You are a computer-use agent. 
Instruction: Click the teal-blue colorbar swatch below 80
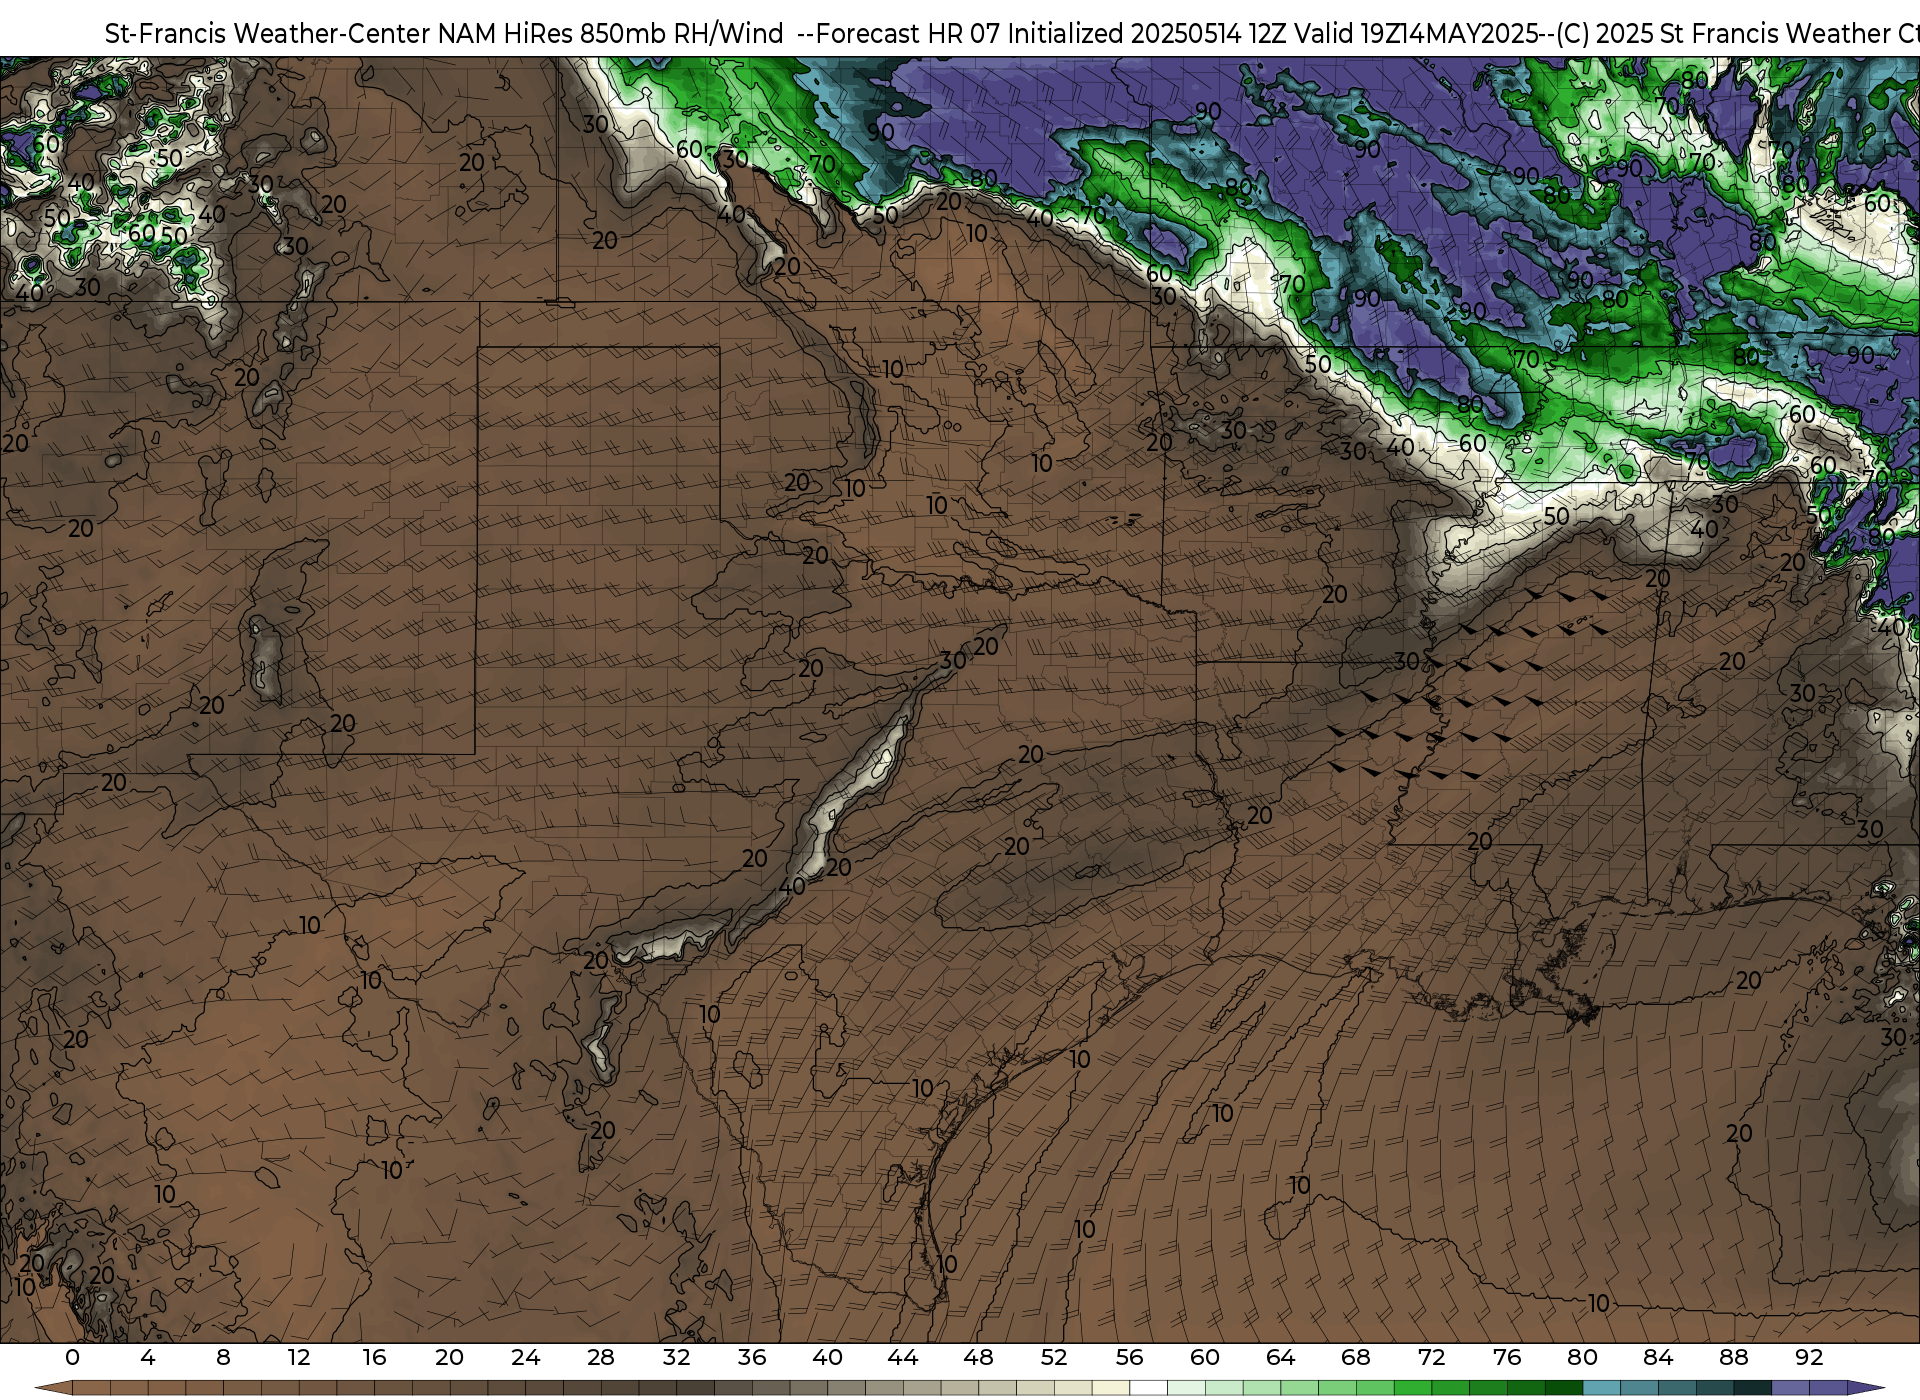(1601, 1389)
